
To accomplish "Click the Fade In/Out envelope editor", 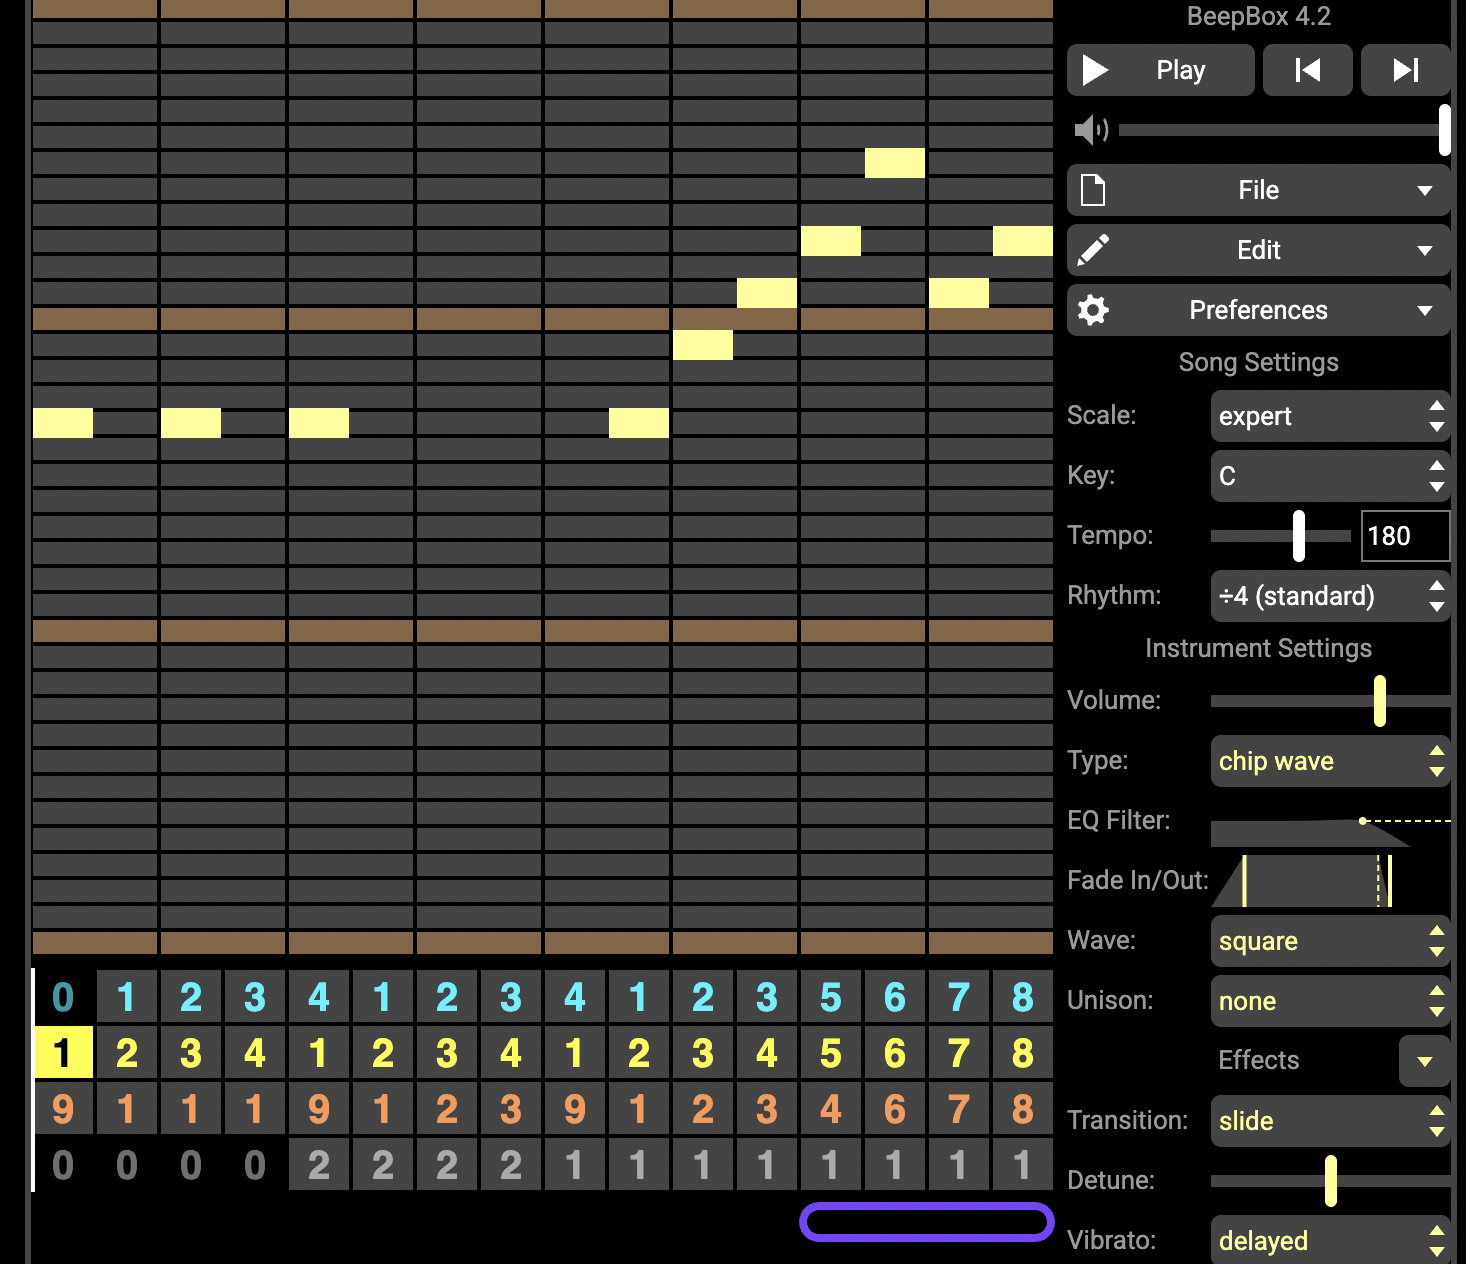I will (x=1330, y=881).
